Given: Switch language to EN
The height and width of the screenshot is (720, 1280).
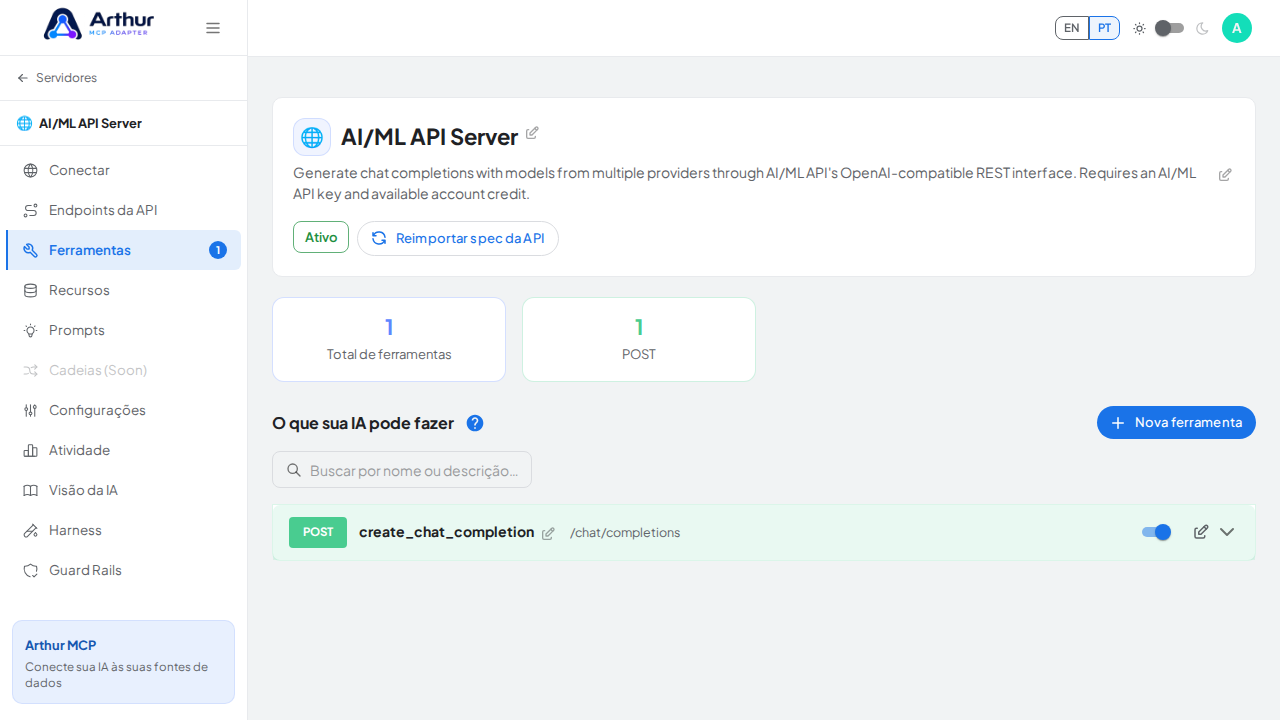Looking at the screenshot, I should [1072, 28].
